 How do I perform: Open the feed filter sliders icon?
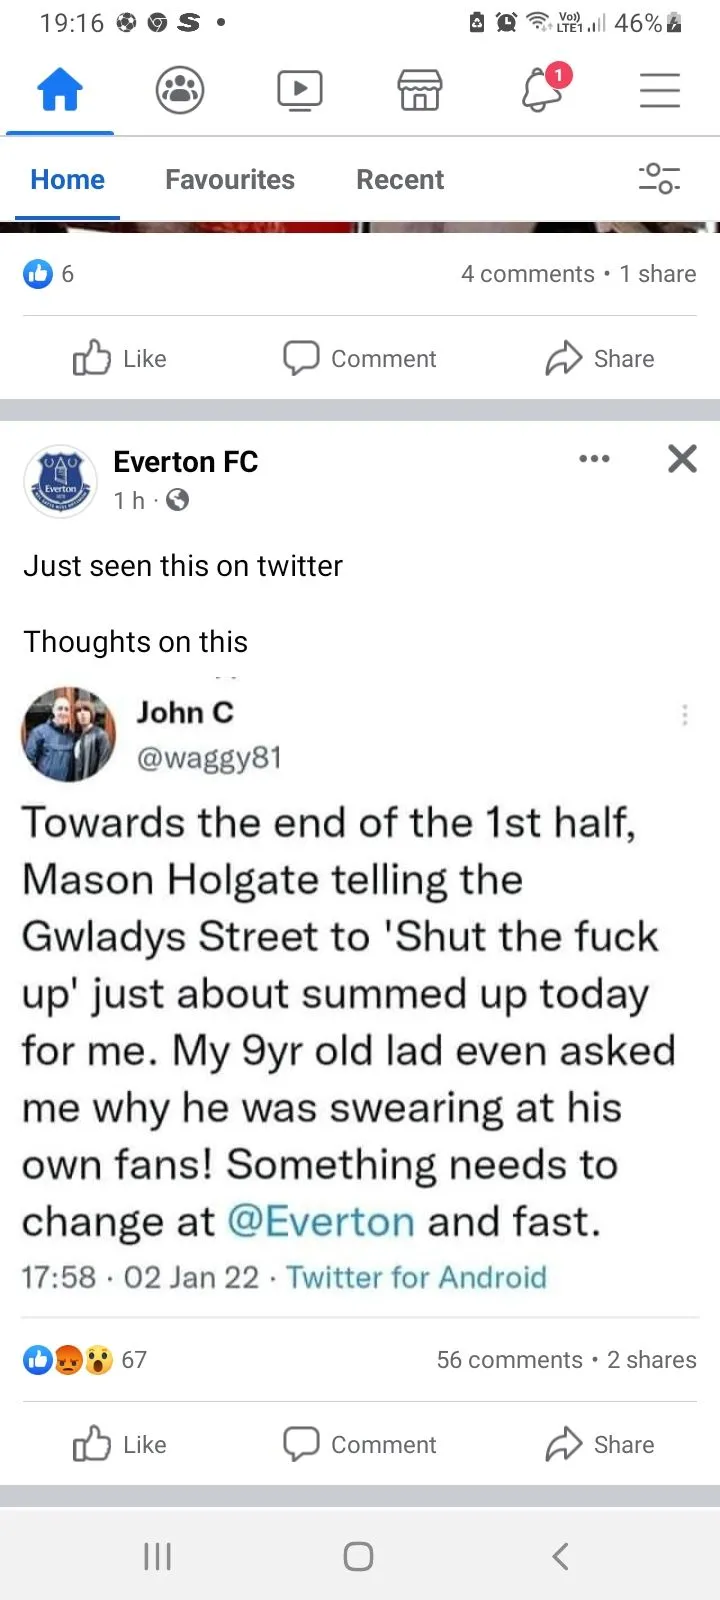coord(660,178)
